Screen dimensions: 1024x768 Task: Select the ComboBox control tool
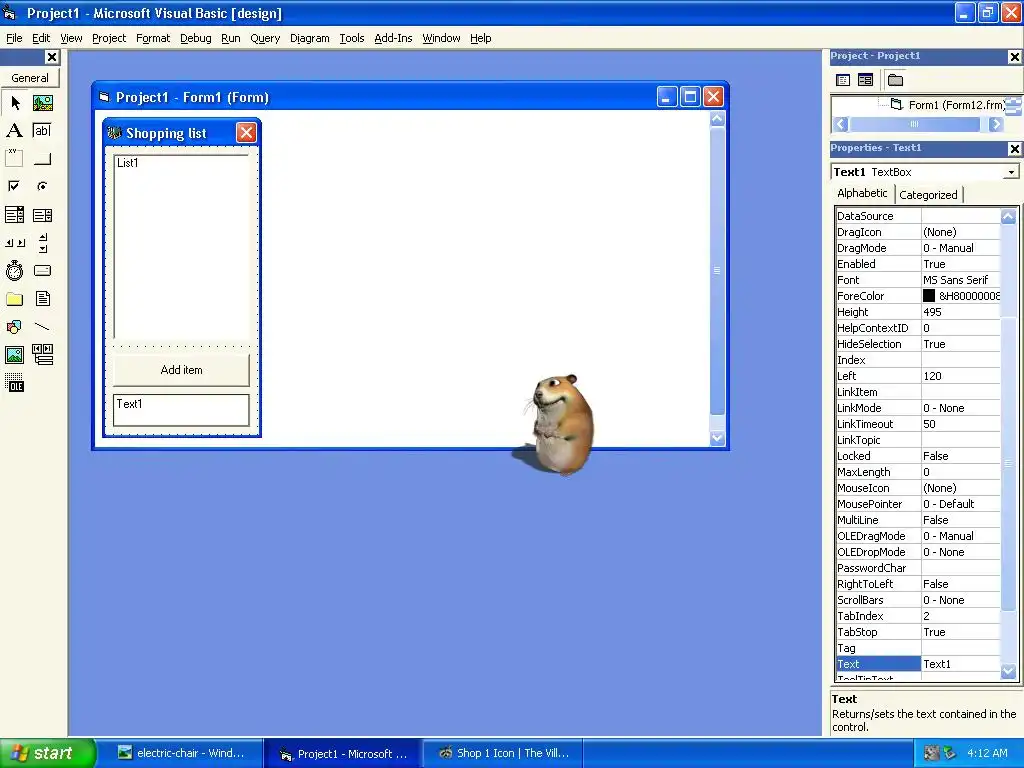click(x=15, y=214)
